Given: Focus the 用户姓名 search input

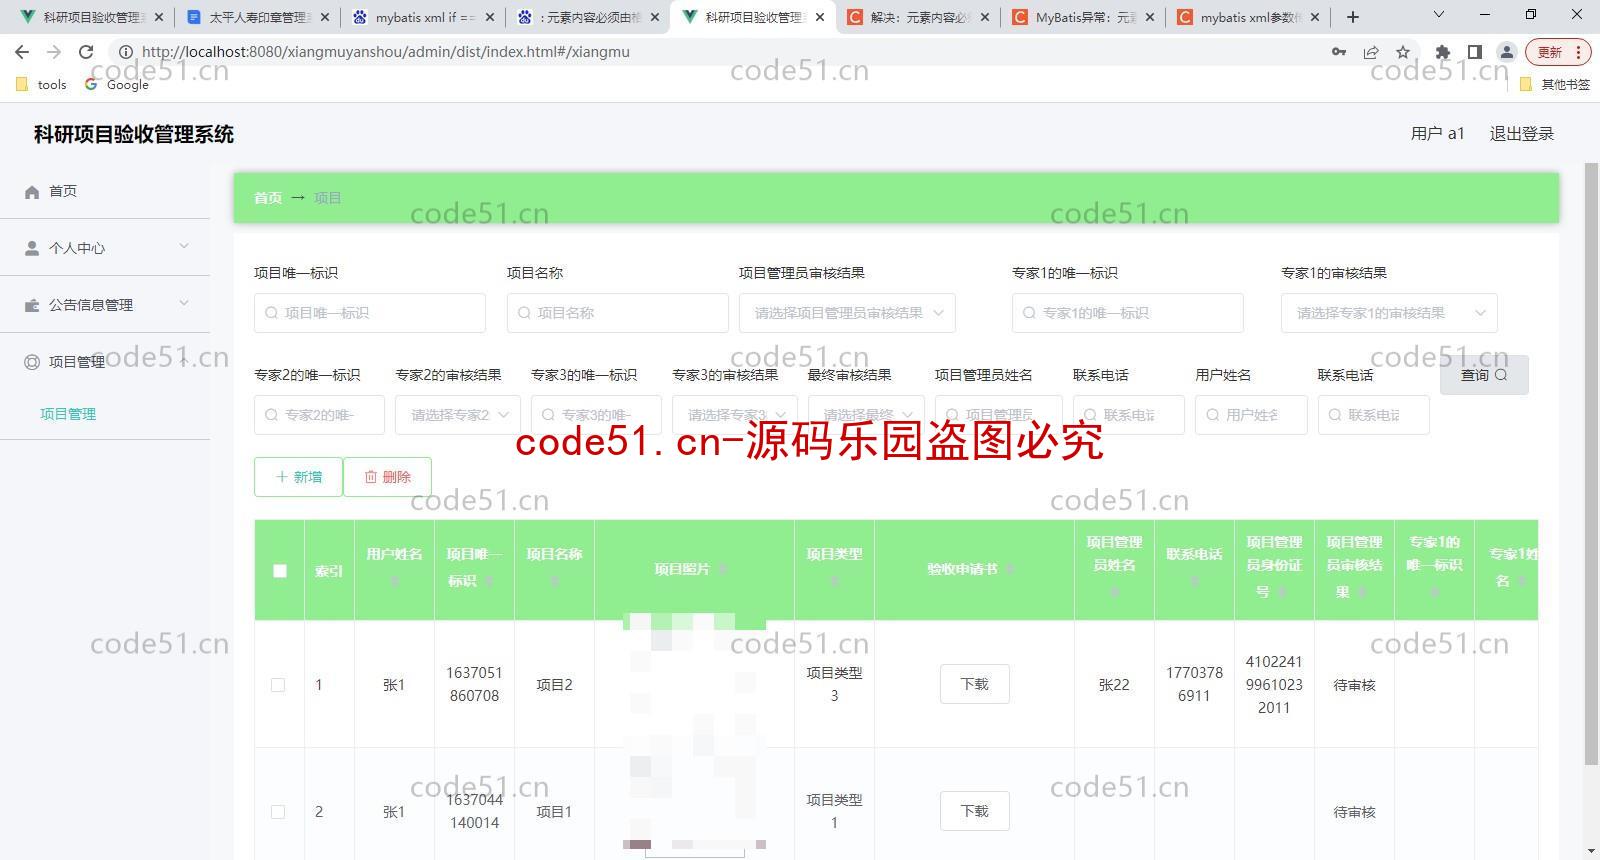Looking at the screenshot, I should (x=1251, y=415).
